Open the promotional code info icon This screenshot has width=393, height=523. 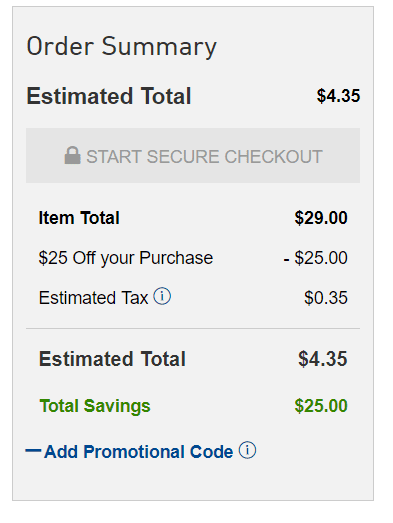(247, 450)
